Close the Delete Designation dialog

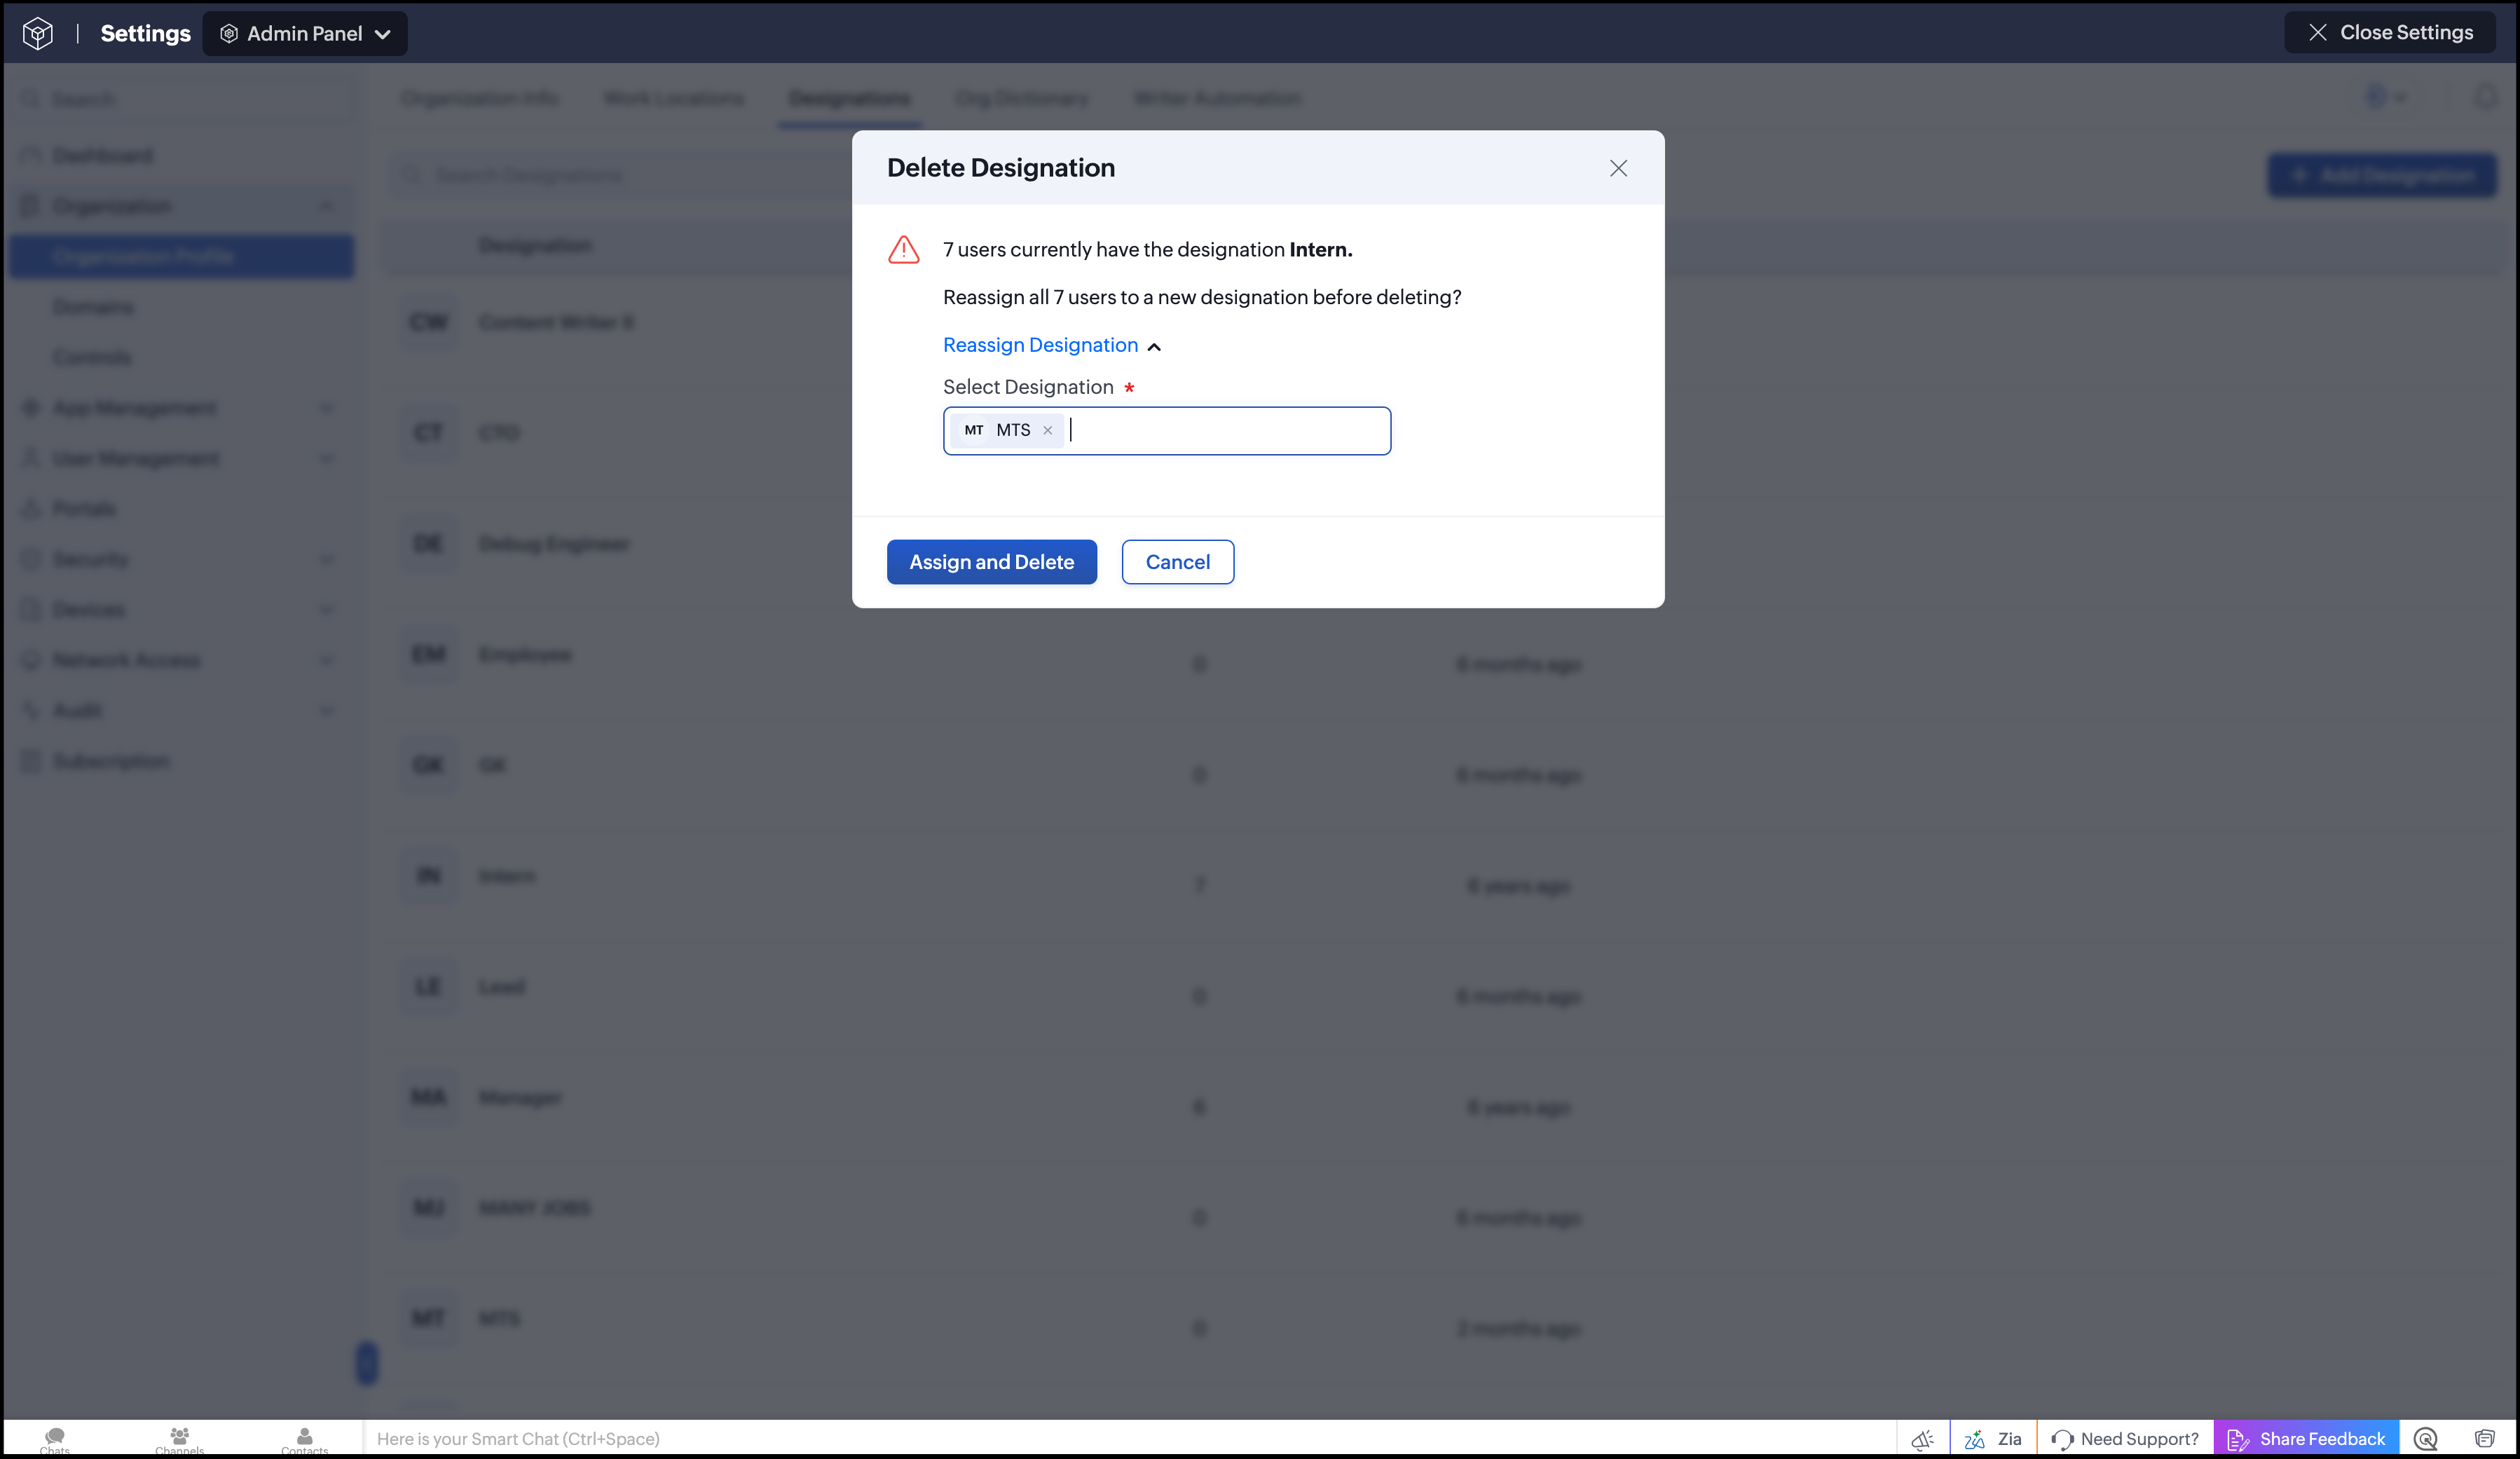pyautogui.click(x=1618, y=168)
